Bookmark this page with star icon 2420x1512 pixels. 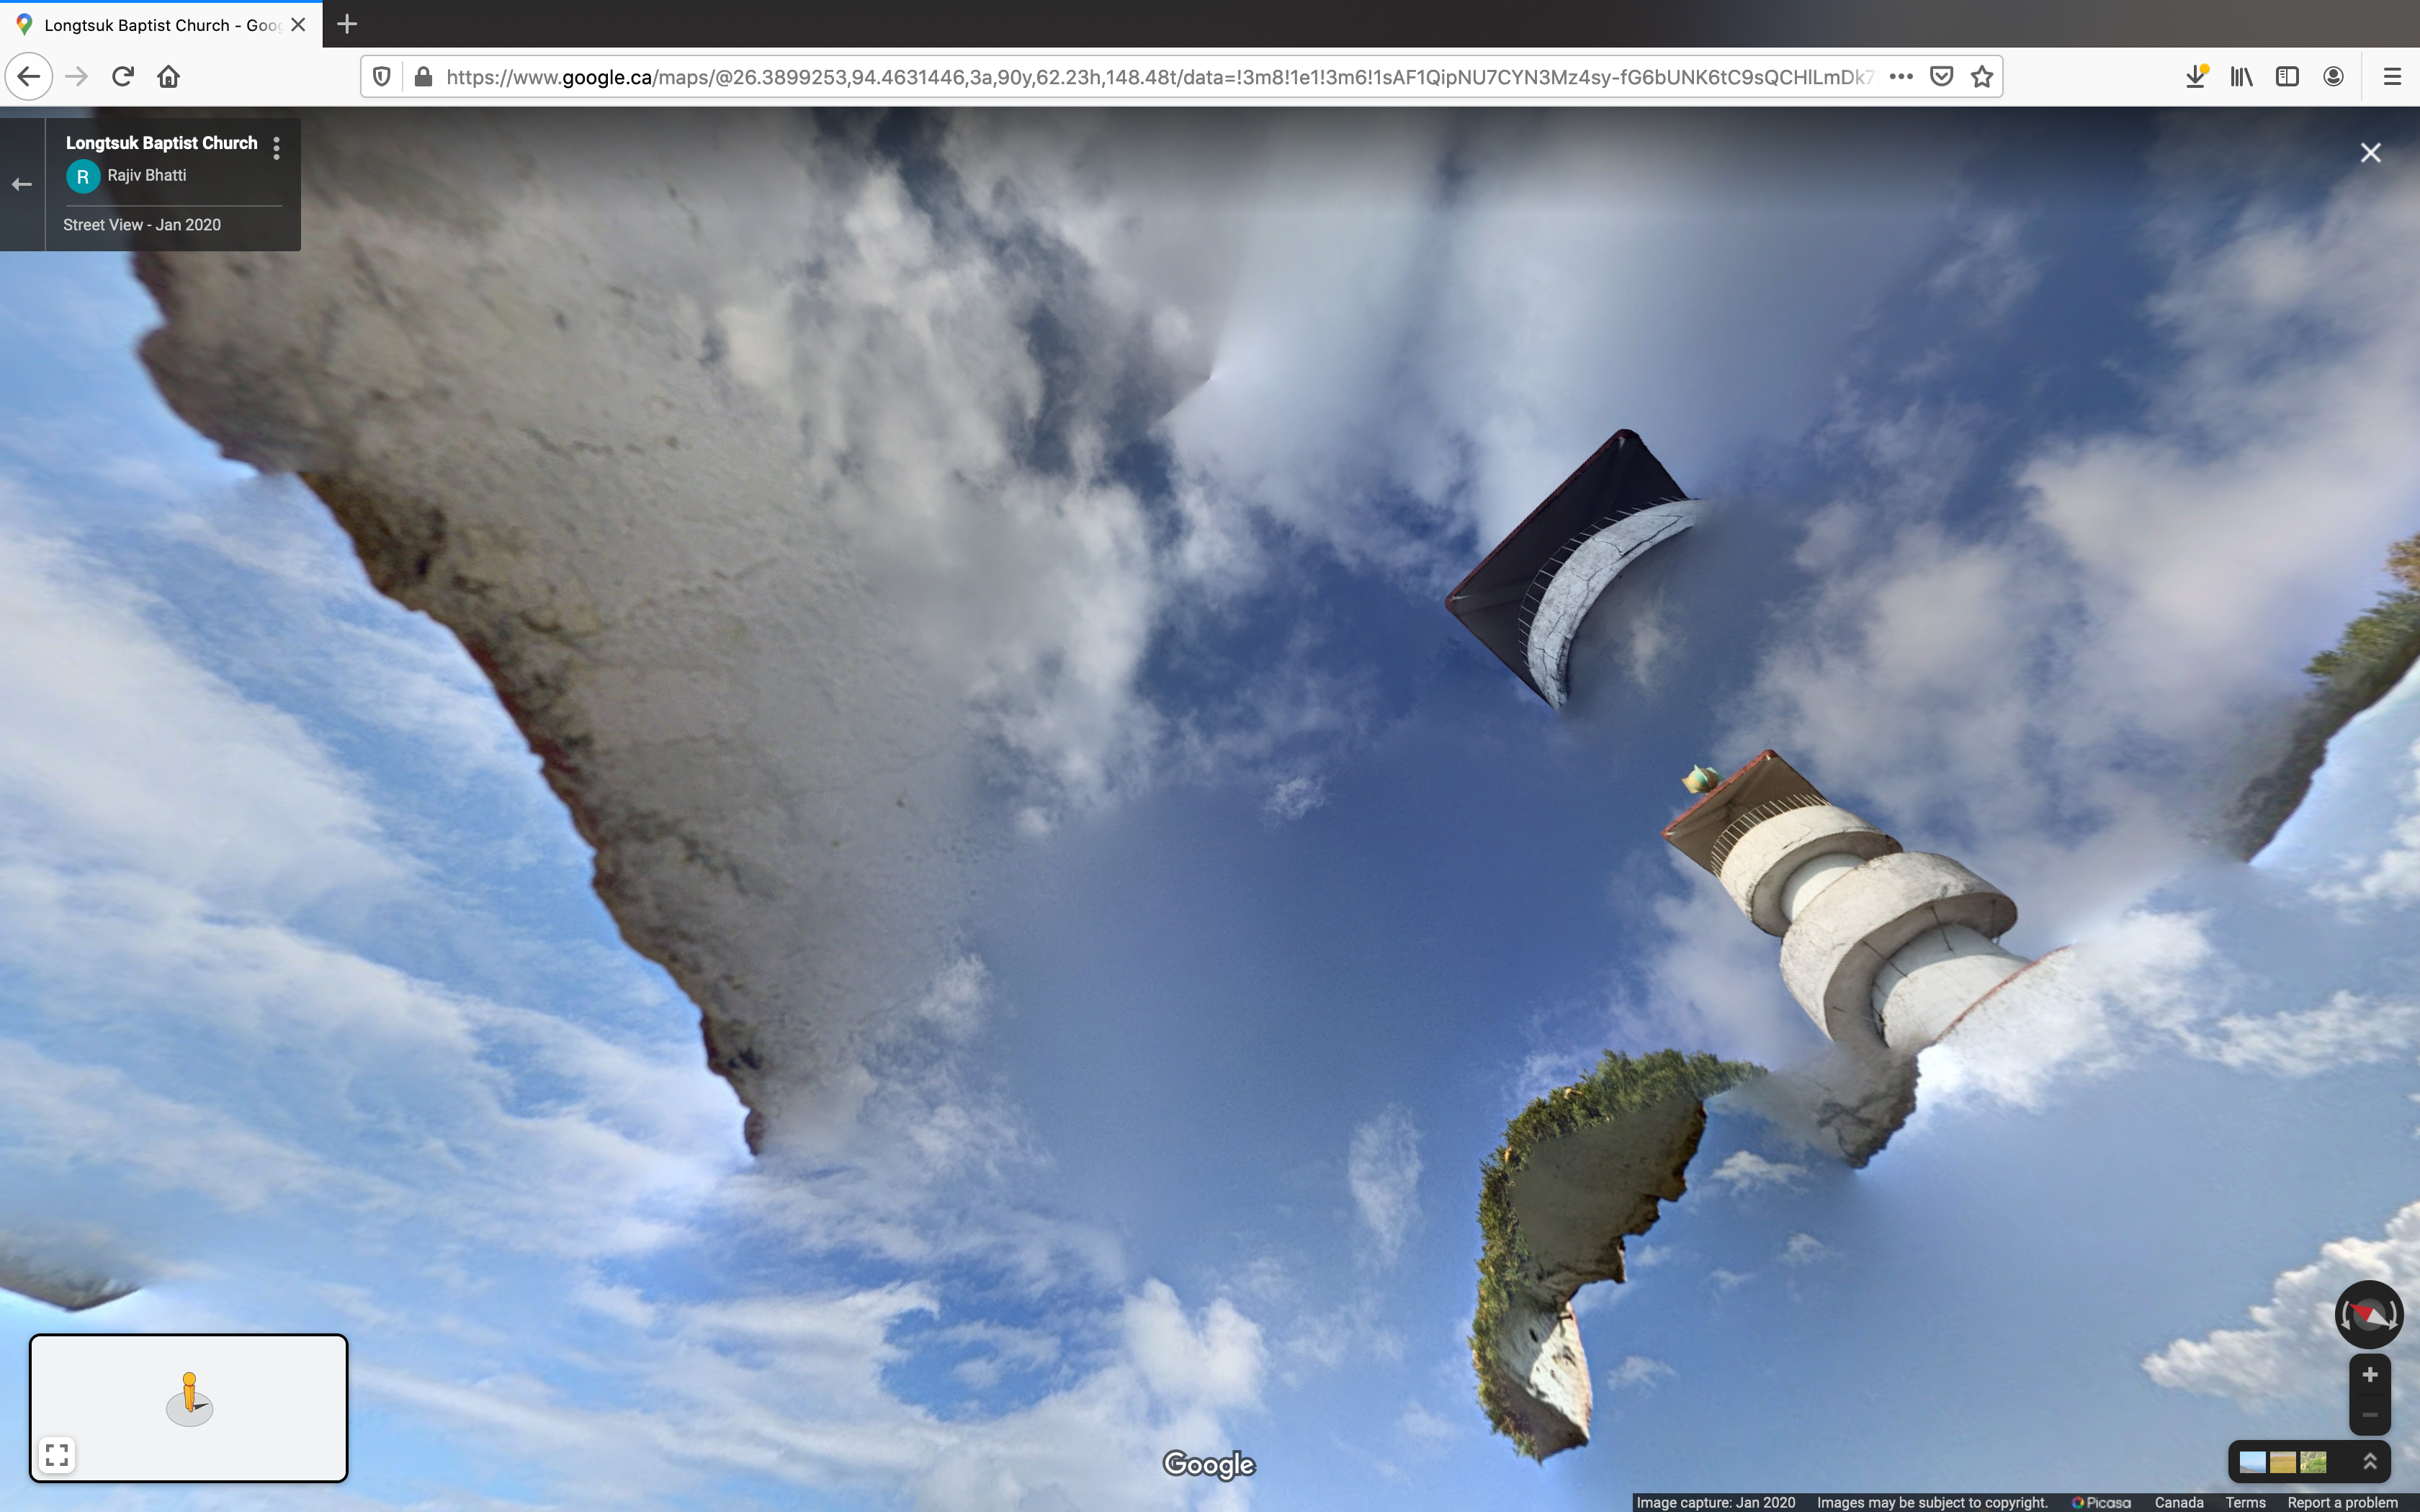point(1981,77)
